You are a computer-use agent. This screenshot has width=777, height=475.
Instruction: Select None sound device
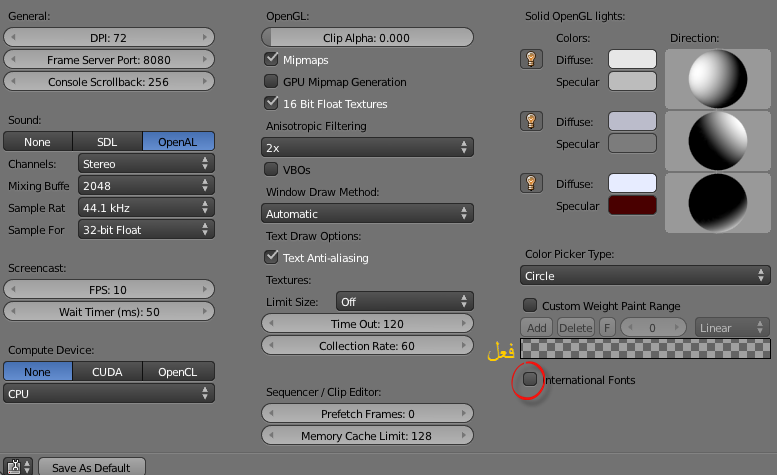coord(38,142)
